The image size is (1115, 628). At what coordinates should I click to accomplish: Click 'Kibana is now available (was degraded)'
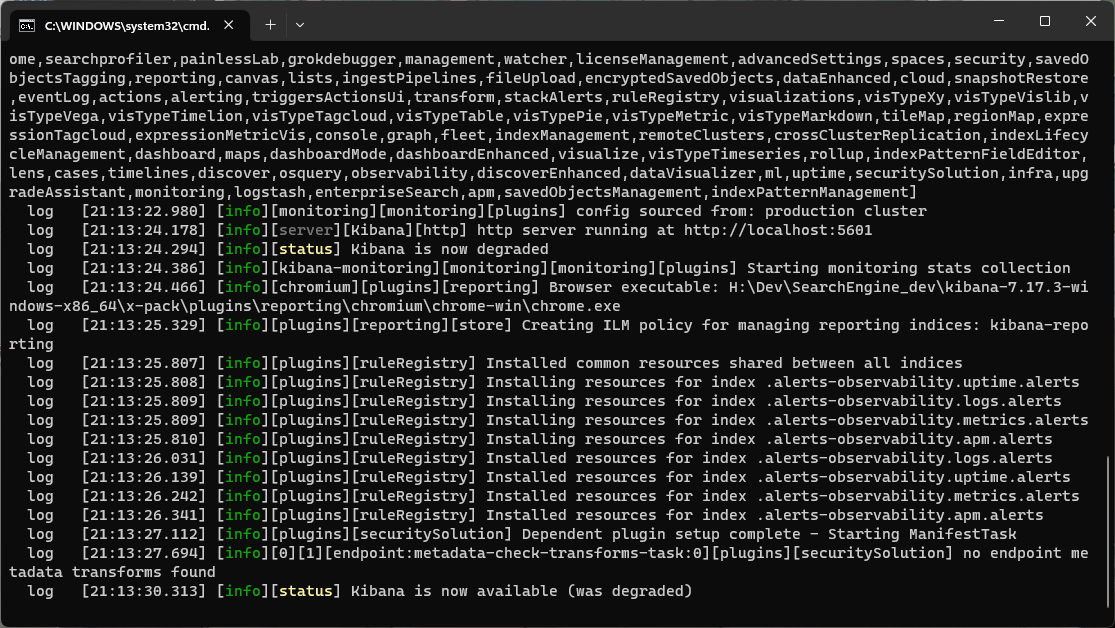click(x=521, y=592)
